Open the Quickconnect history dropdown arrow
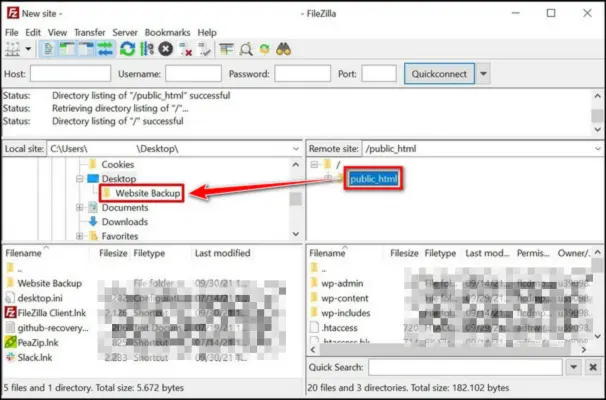 [484, 74]
